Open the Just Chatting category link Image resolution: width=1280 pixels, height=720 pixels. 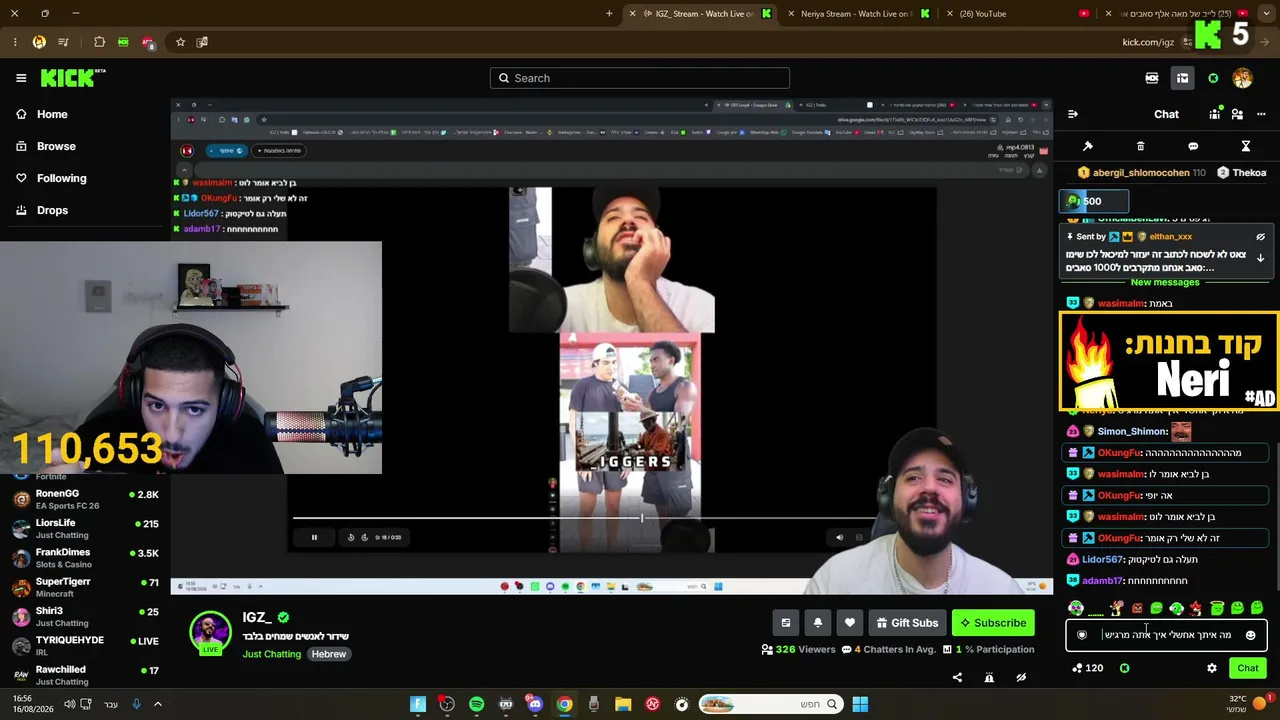[x=271, y=654]
